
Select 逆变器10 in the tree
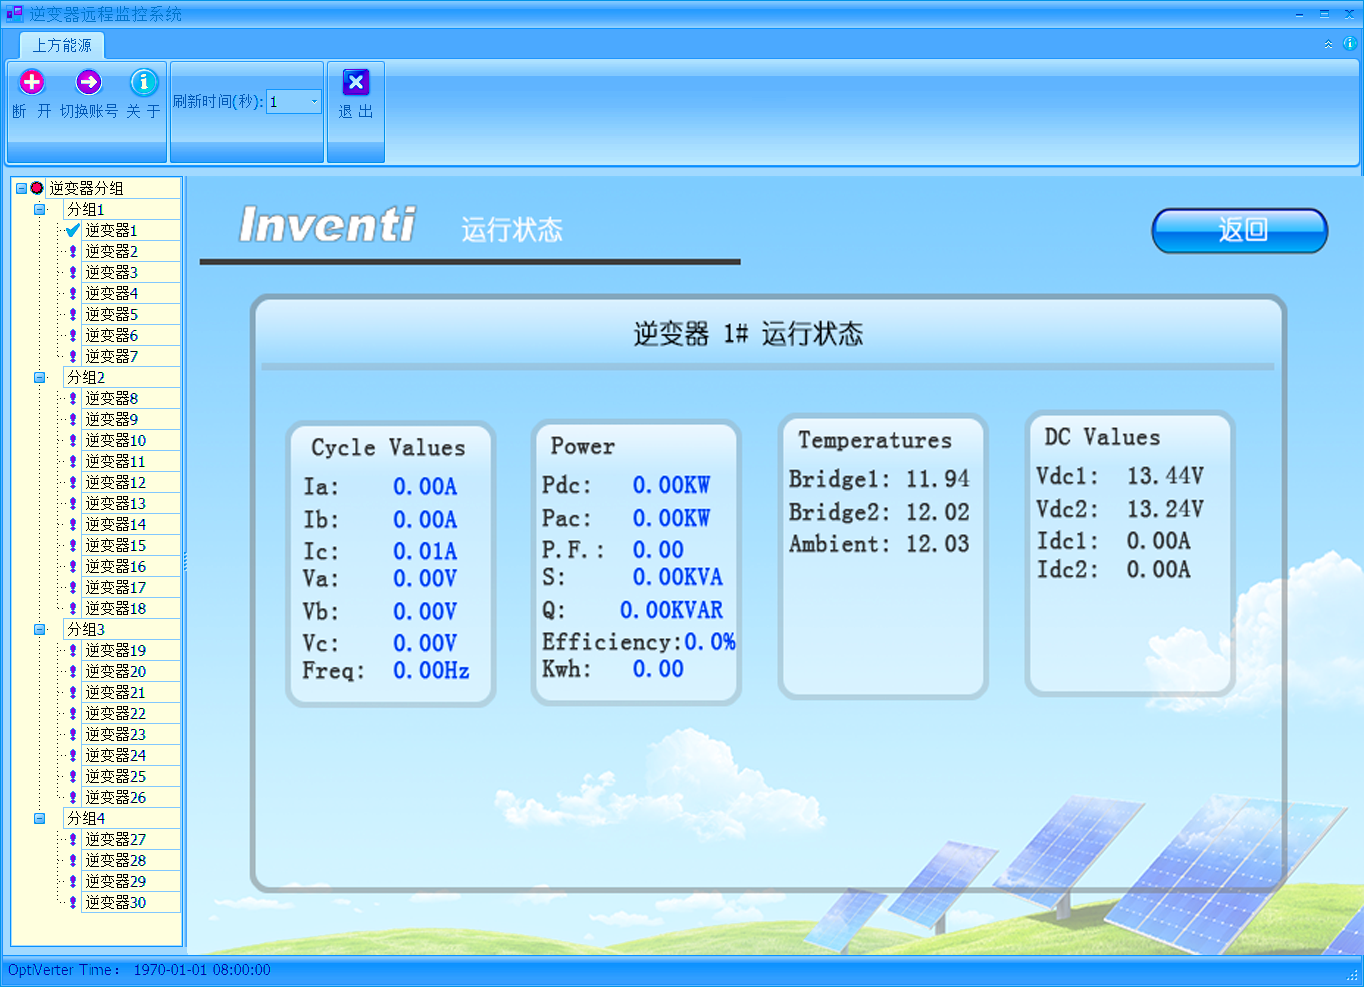click(x=115, y=441)
